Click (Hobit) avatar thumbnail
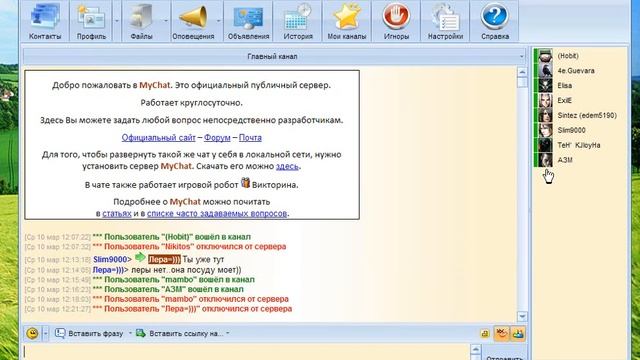Image resolution: width=640 pixels, height=360 pixels. coord(545,56)
